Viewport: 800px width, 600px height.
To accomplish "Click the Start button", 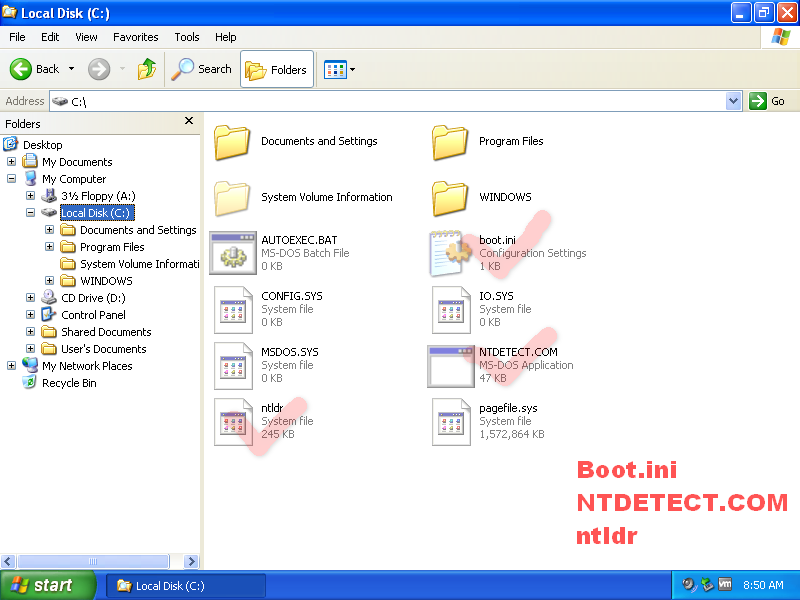I will (48, 585).
